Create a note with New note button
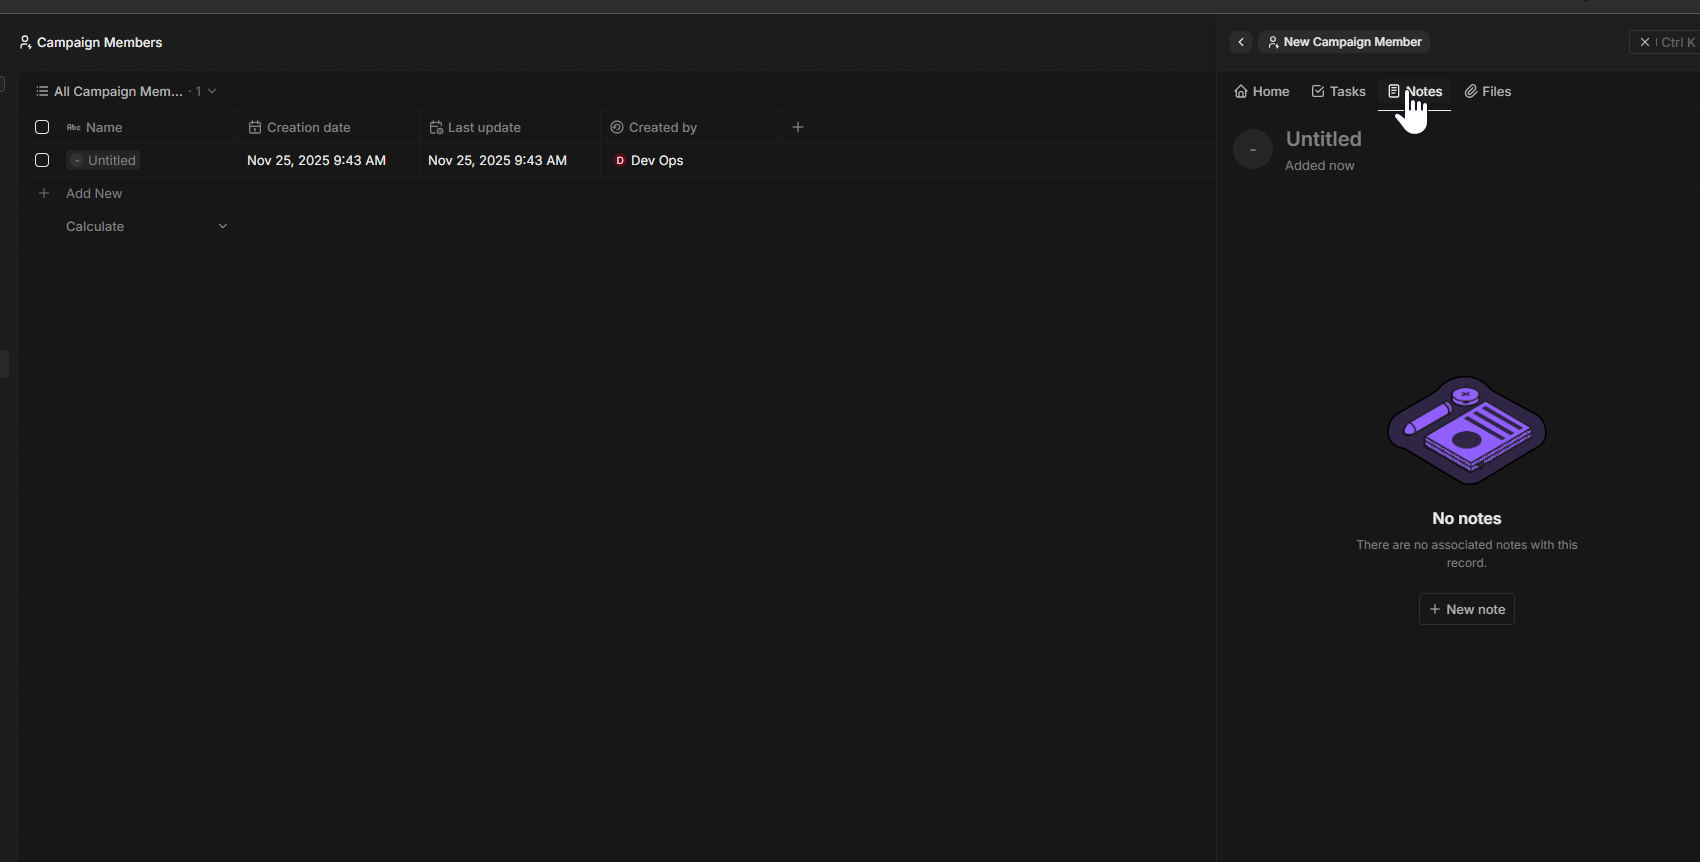 pos(1467,609)
